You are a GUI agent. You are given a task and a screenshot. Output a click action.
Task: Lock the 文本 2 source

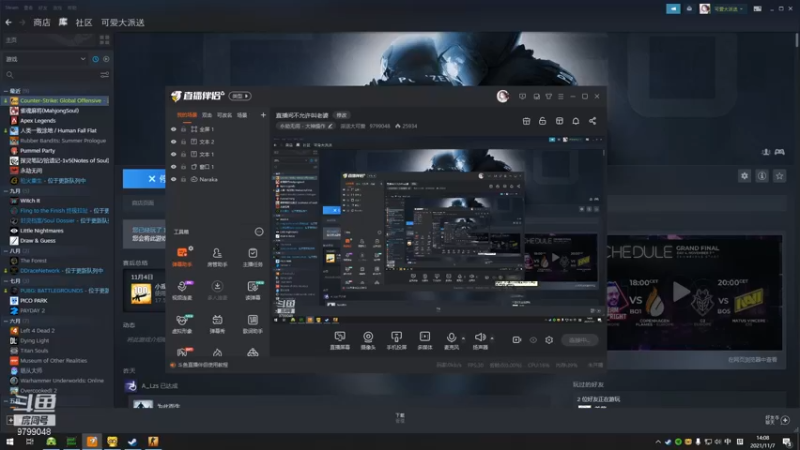(183, 142)
